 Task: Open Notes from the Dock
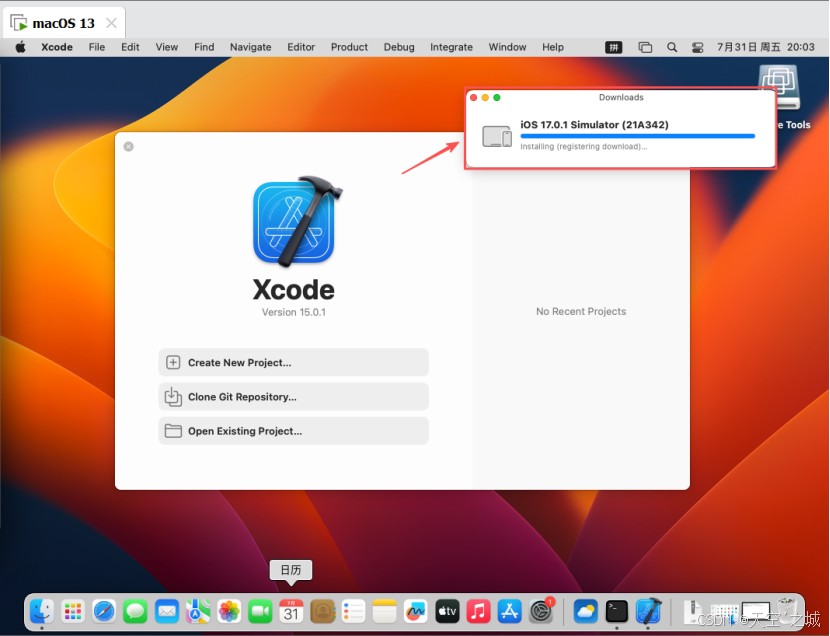pos(385,612)
